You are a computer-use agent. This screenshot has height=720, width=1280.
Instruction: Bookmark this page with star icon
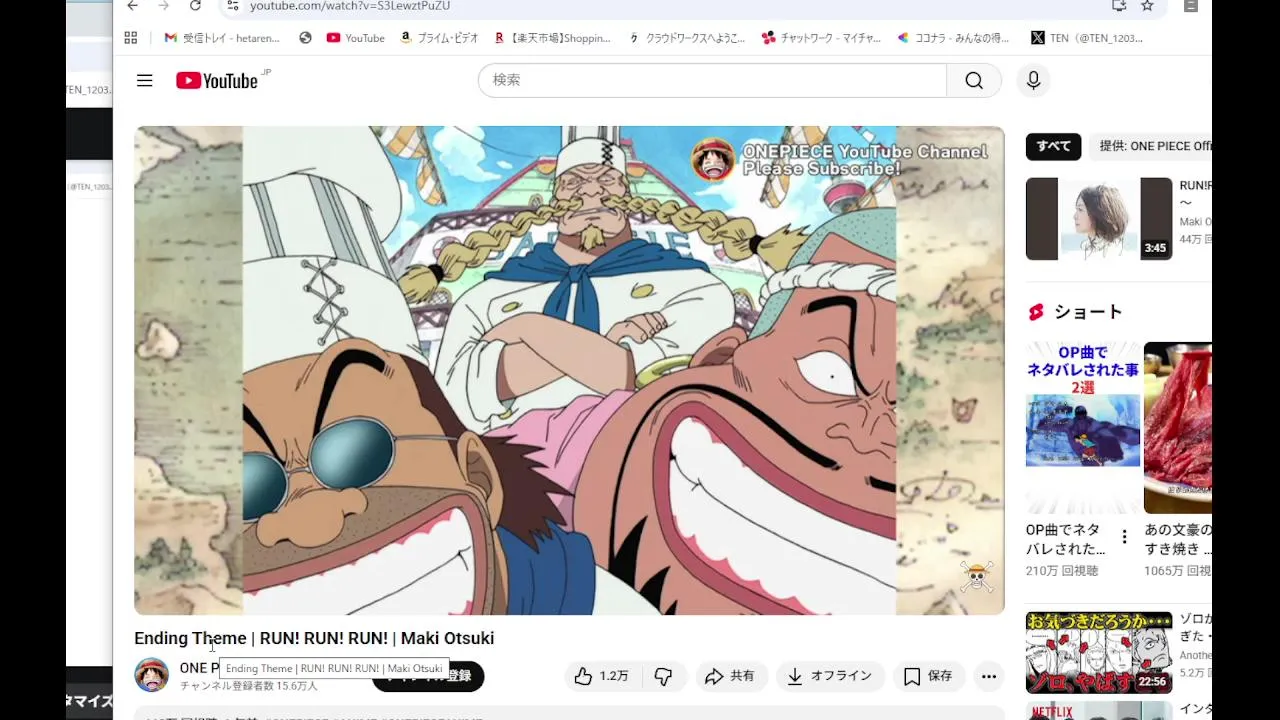tap(1147, 6)
